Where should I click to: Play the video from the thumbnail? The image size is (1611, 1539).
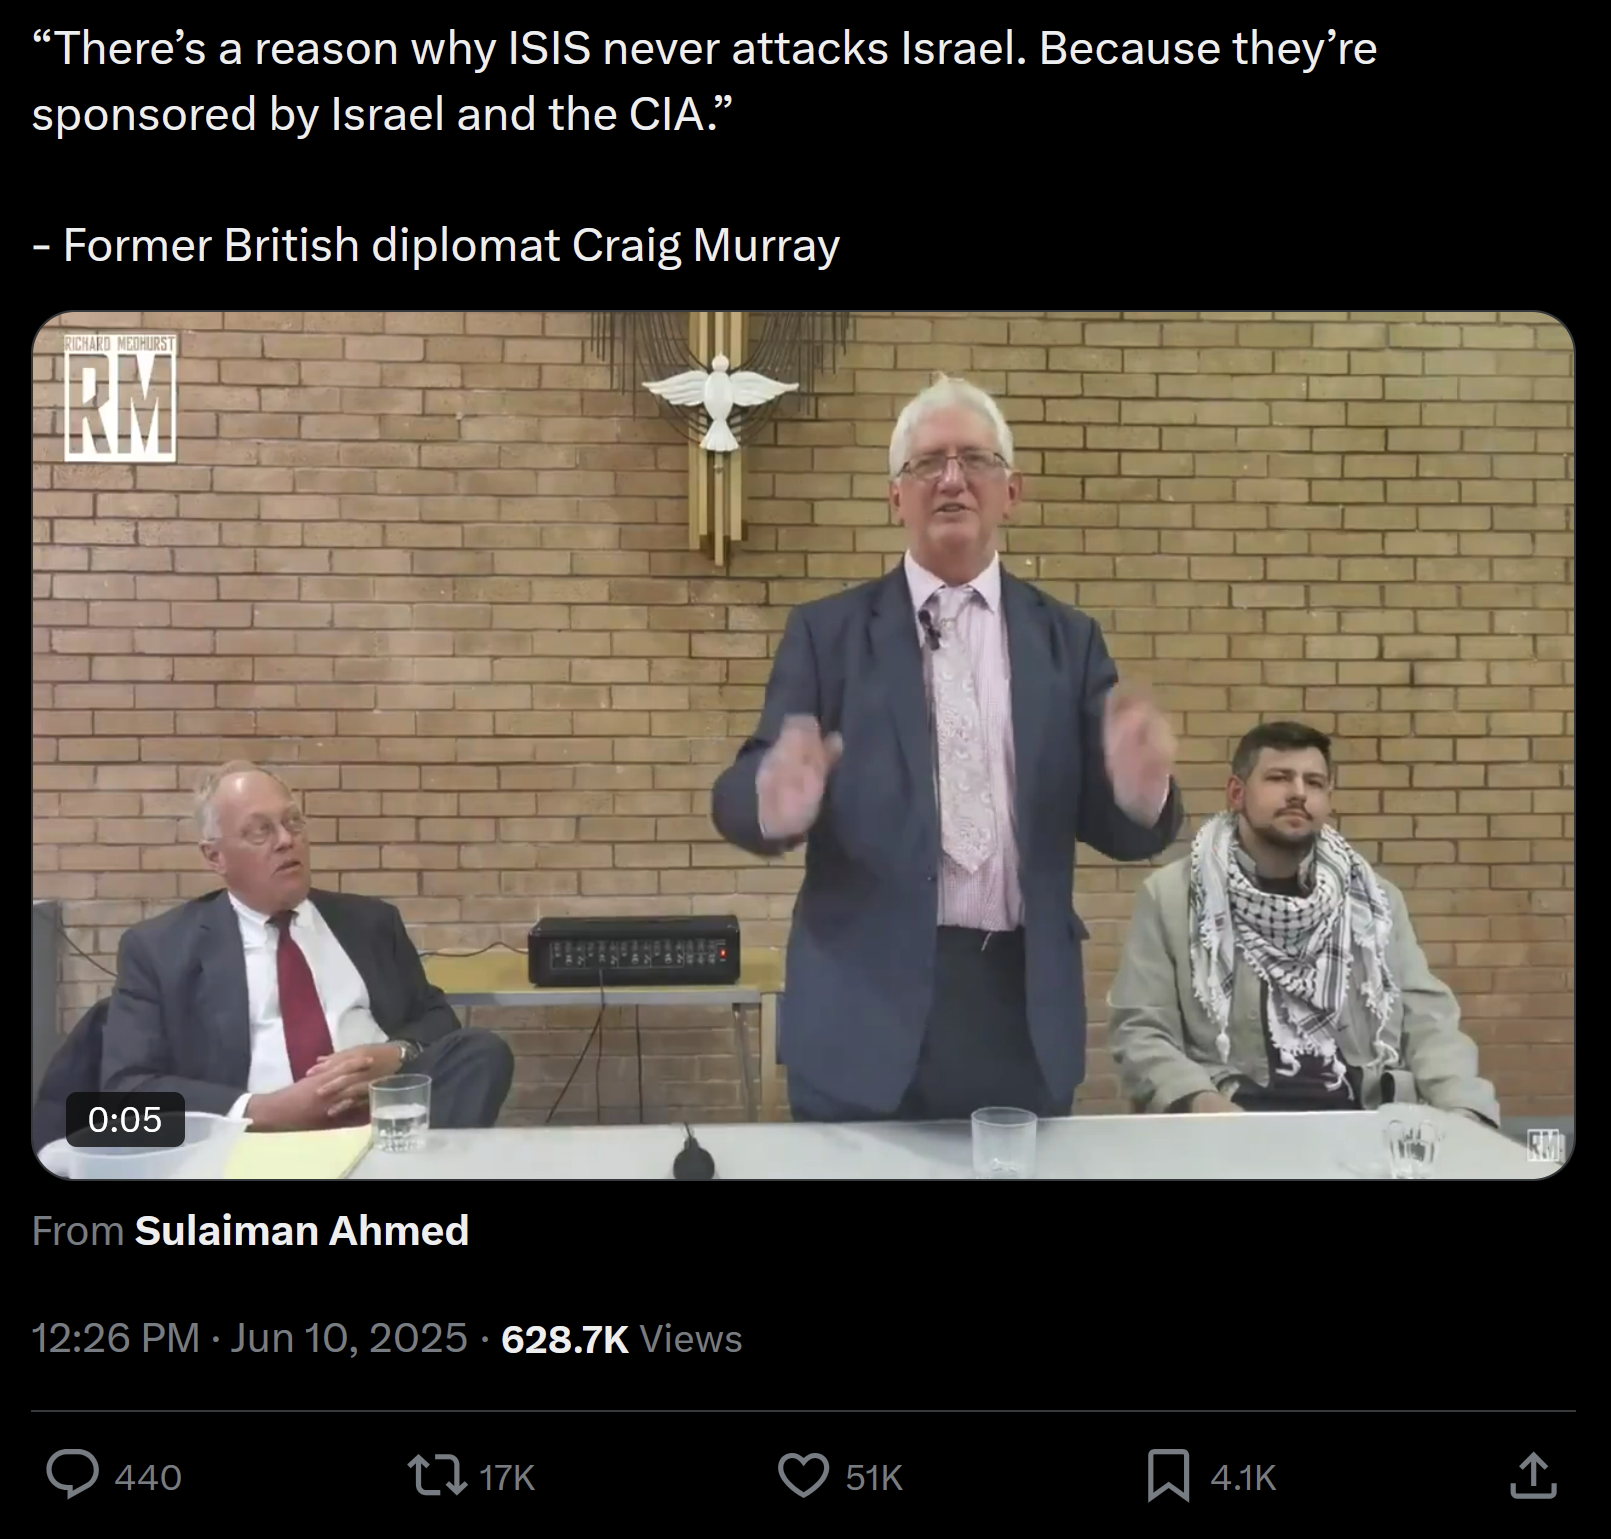click(x=803, y=745)
